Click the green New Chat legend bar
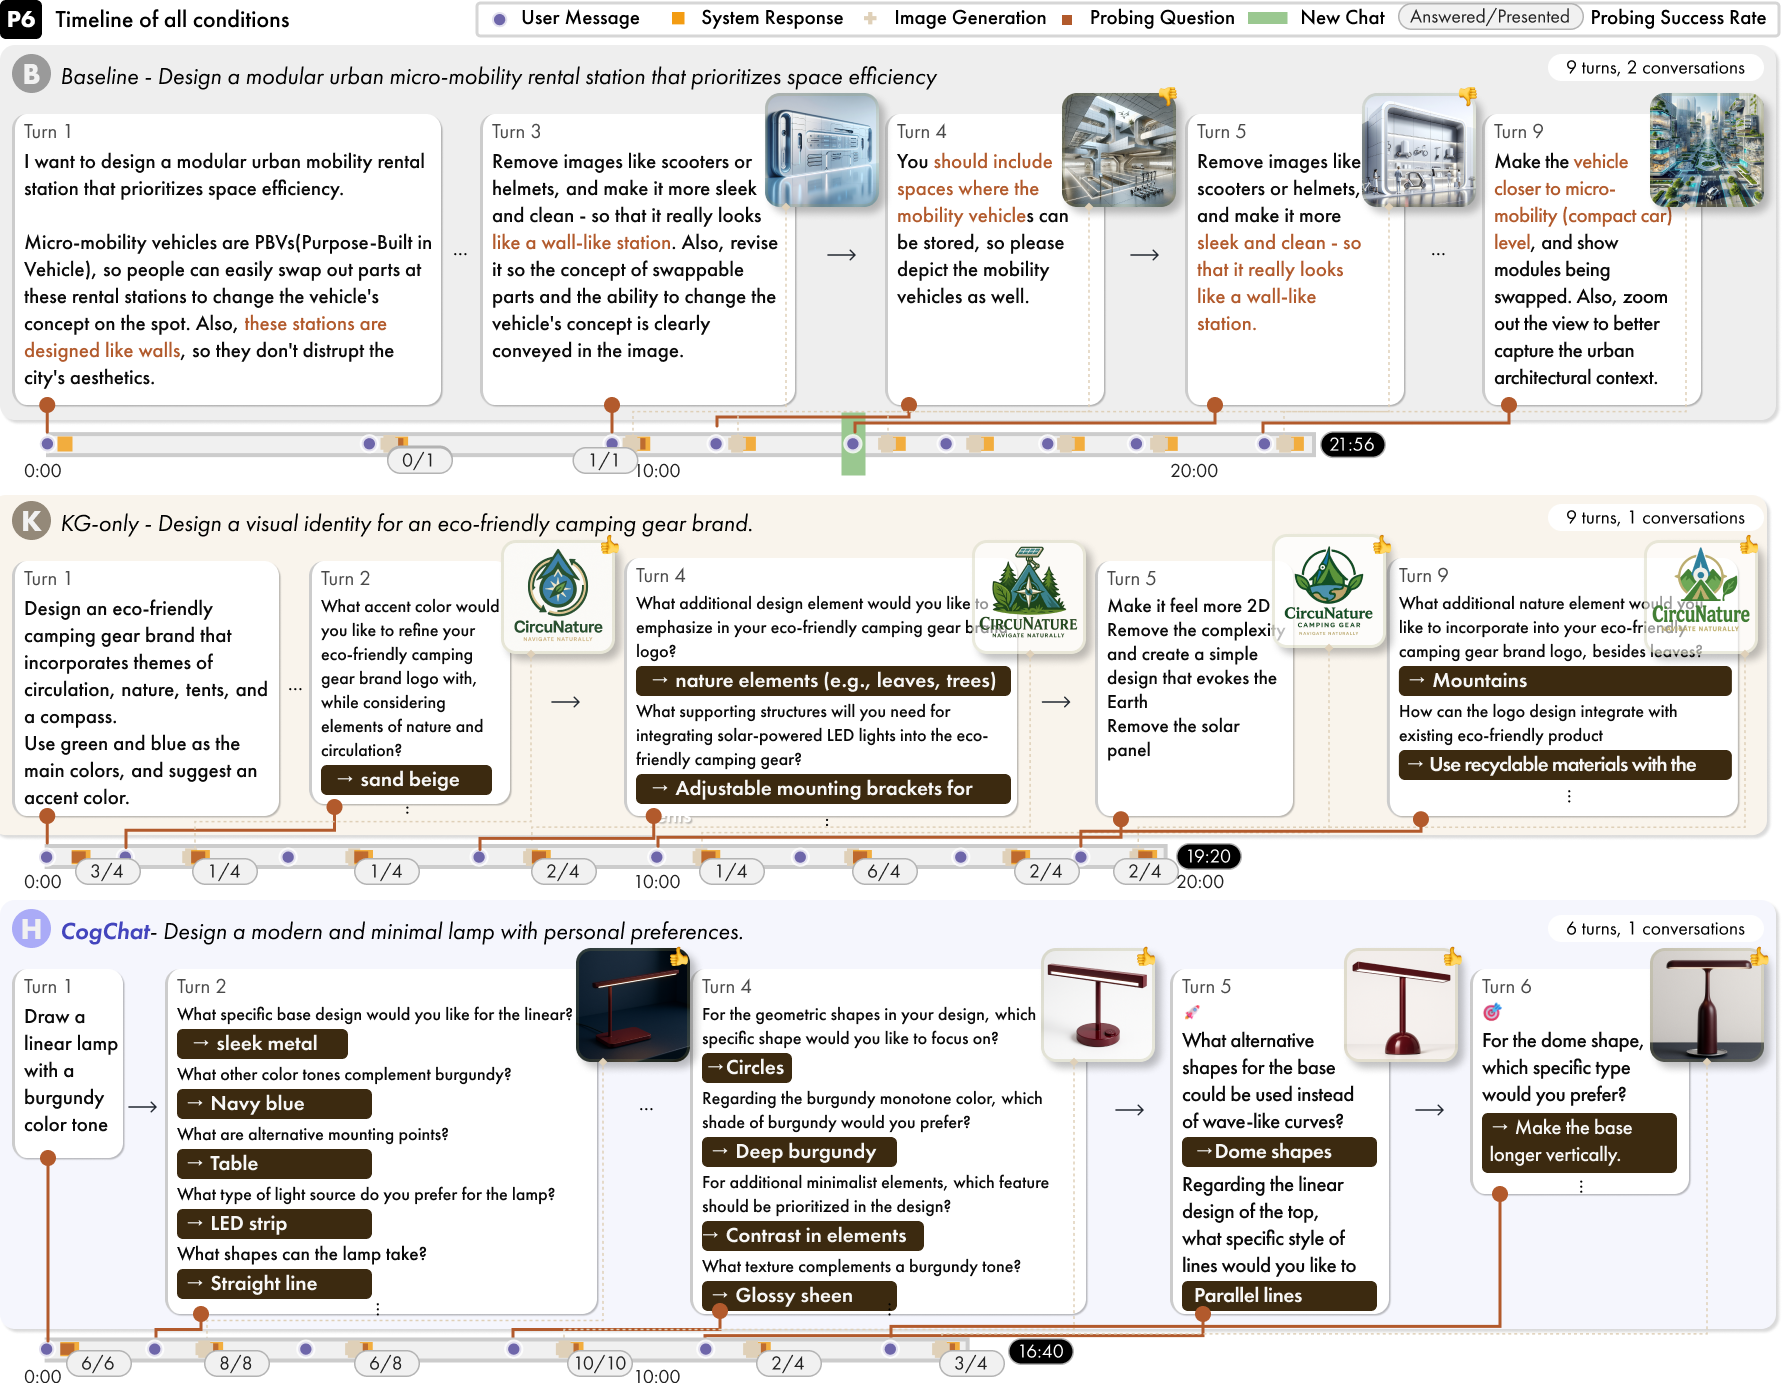The height and width of the screenshot is (1383, 1785). (x=1268, y=18)
